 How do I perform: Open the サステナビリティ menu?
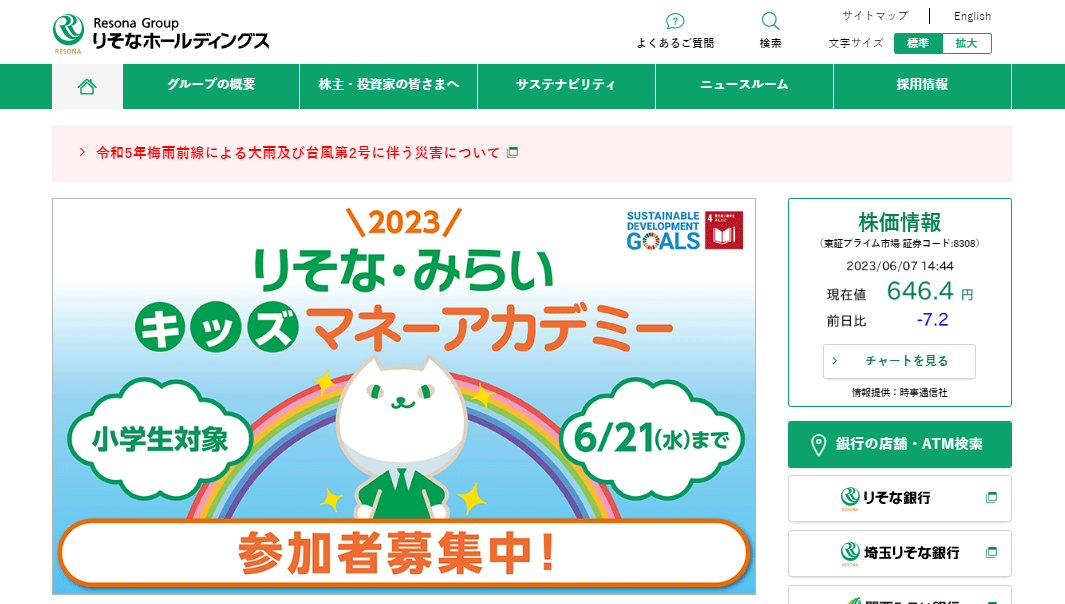566,86
